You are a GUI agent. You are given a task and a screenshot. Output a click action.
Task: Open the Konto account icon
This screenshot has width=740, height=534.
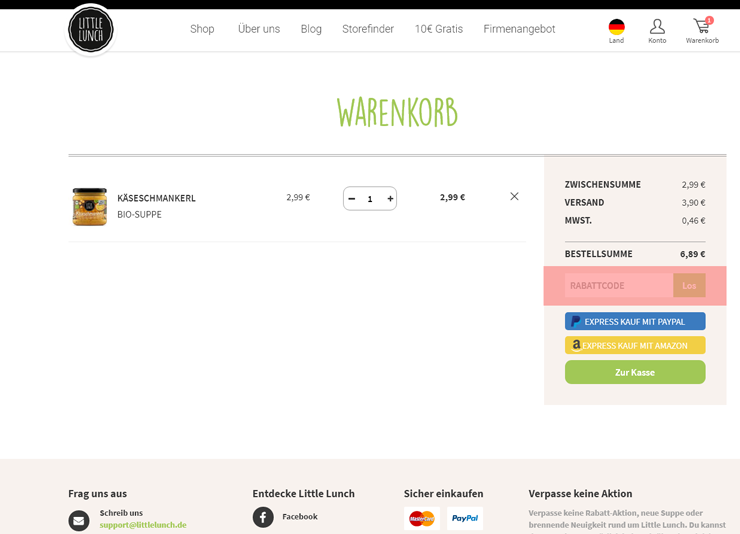(657, 31)
